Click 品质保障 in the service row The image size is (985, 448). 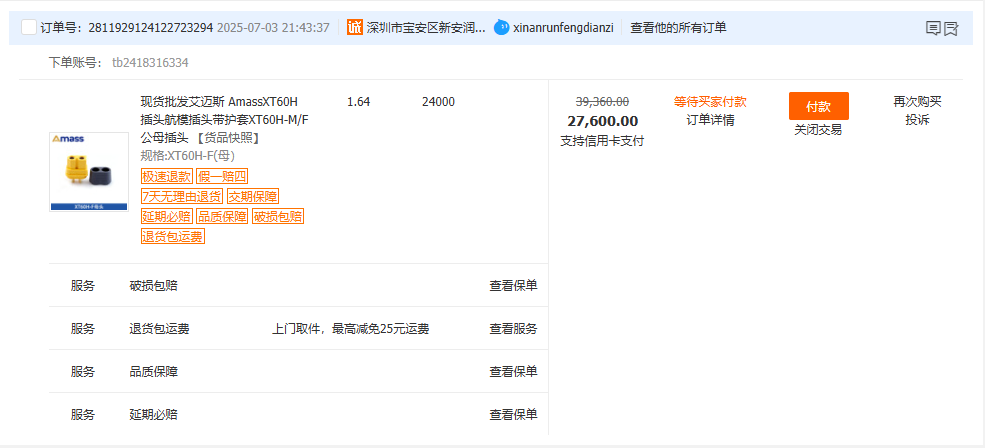(x=153, y=371)
